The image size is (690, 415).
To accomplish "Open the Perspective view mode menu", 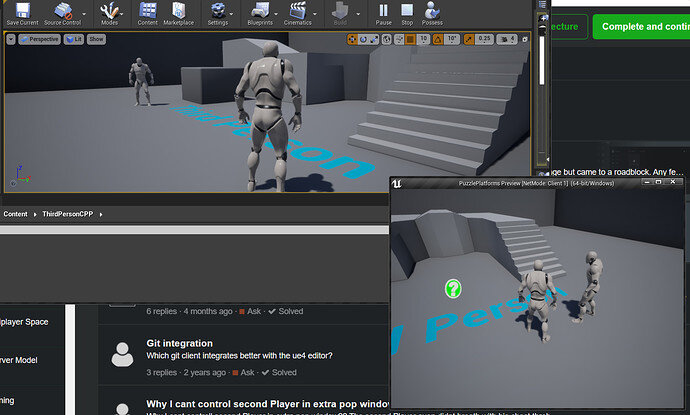I will pyautogui.click(x=40, y=39).
